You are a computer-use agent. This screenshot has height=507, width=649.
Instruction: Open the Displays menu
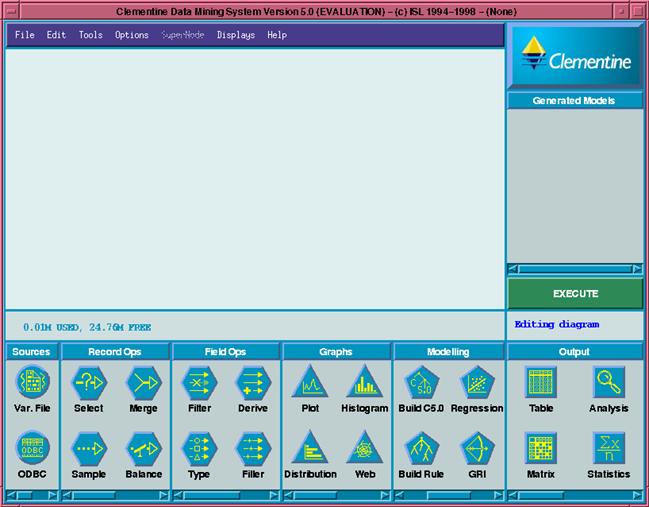[236, 35]
